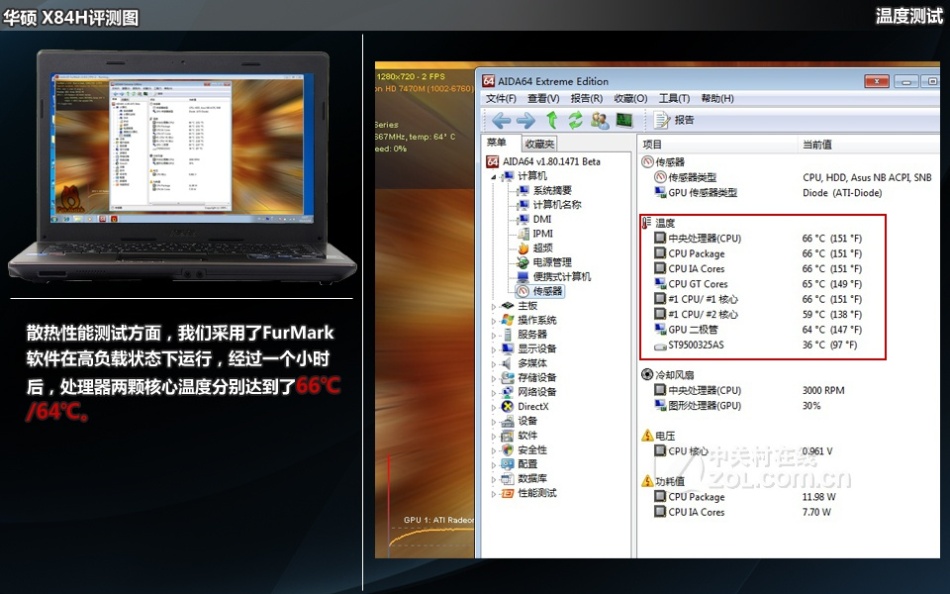Open the 收藏(O) menu

pos(631,98)
